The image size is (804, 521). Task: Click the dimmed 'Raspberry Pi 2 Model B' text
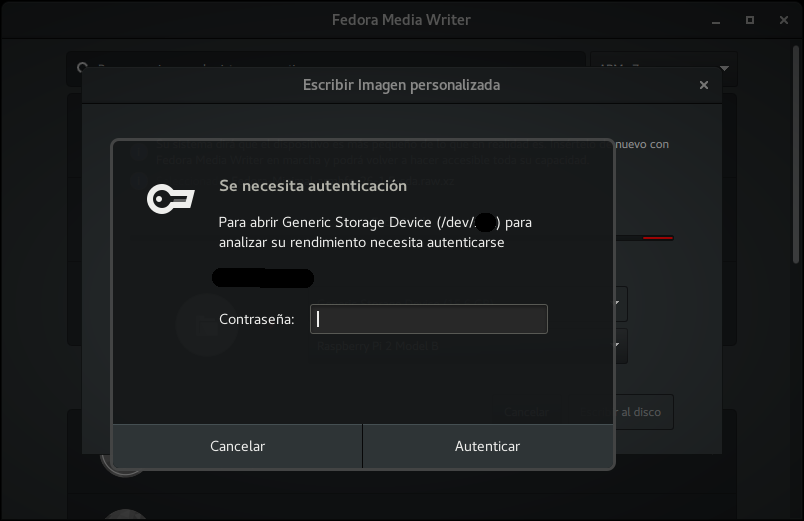tap(378, 346)
